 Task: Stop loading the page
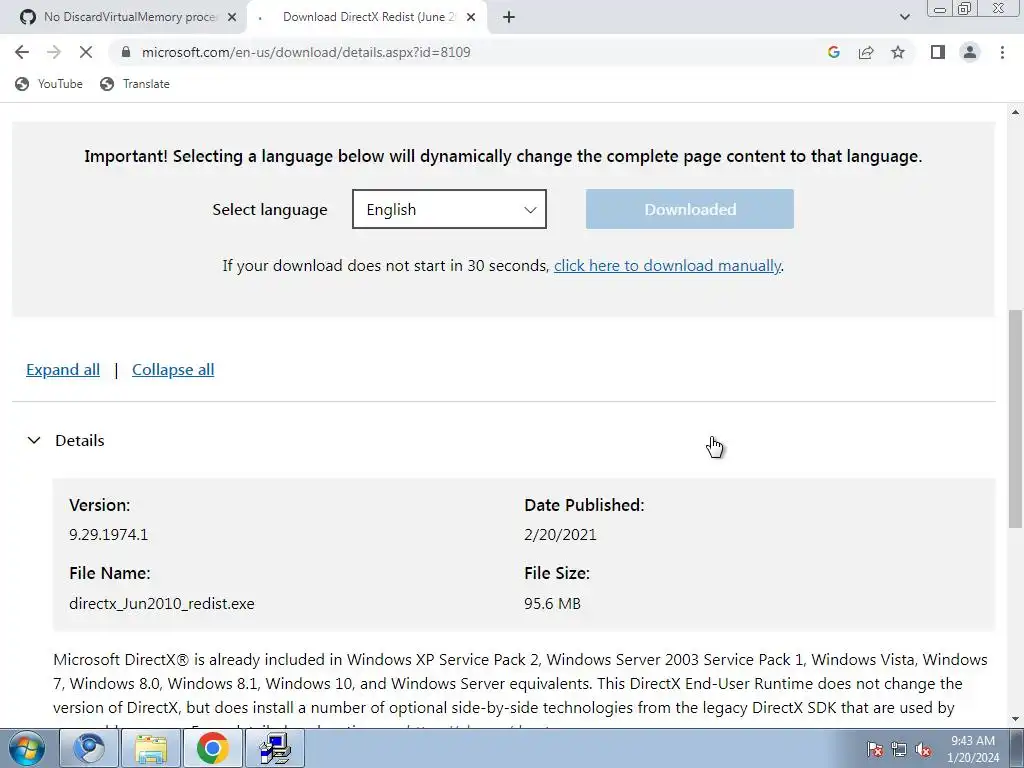(x=86, y=52)
